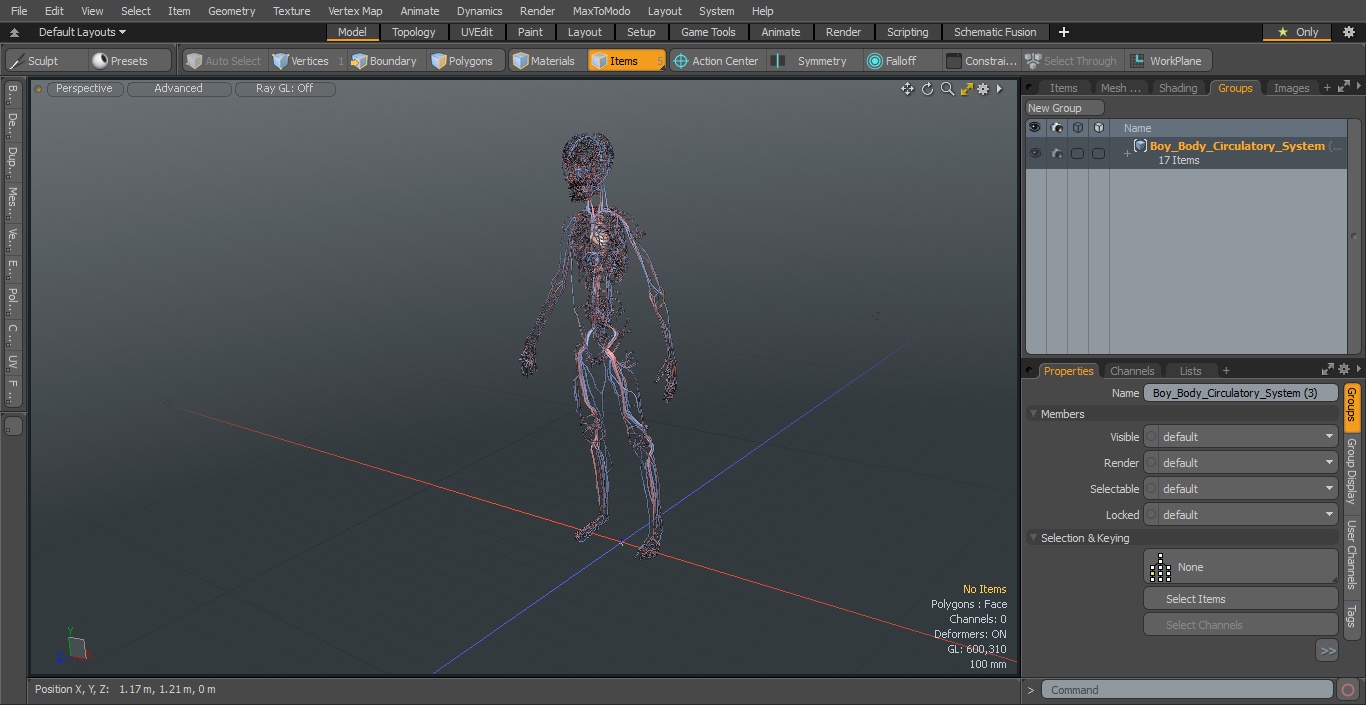The width and height of the screenshot is (1366, 705).
Task: Open viewport settings gear icon
Action: 983,89
